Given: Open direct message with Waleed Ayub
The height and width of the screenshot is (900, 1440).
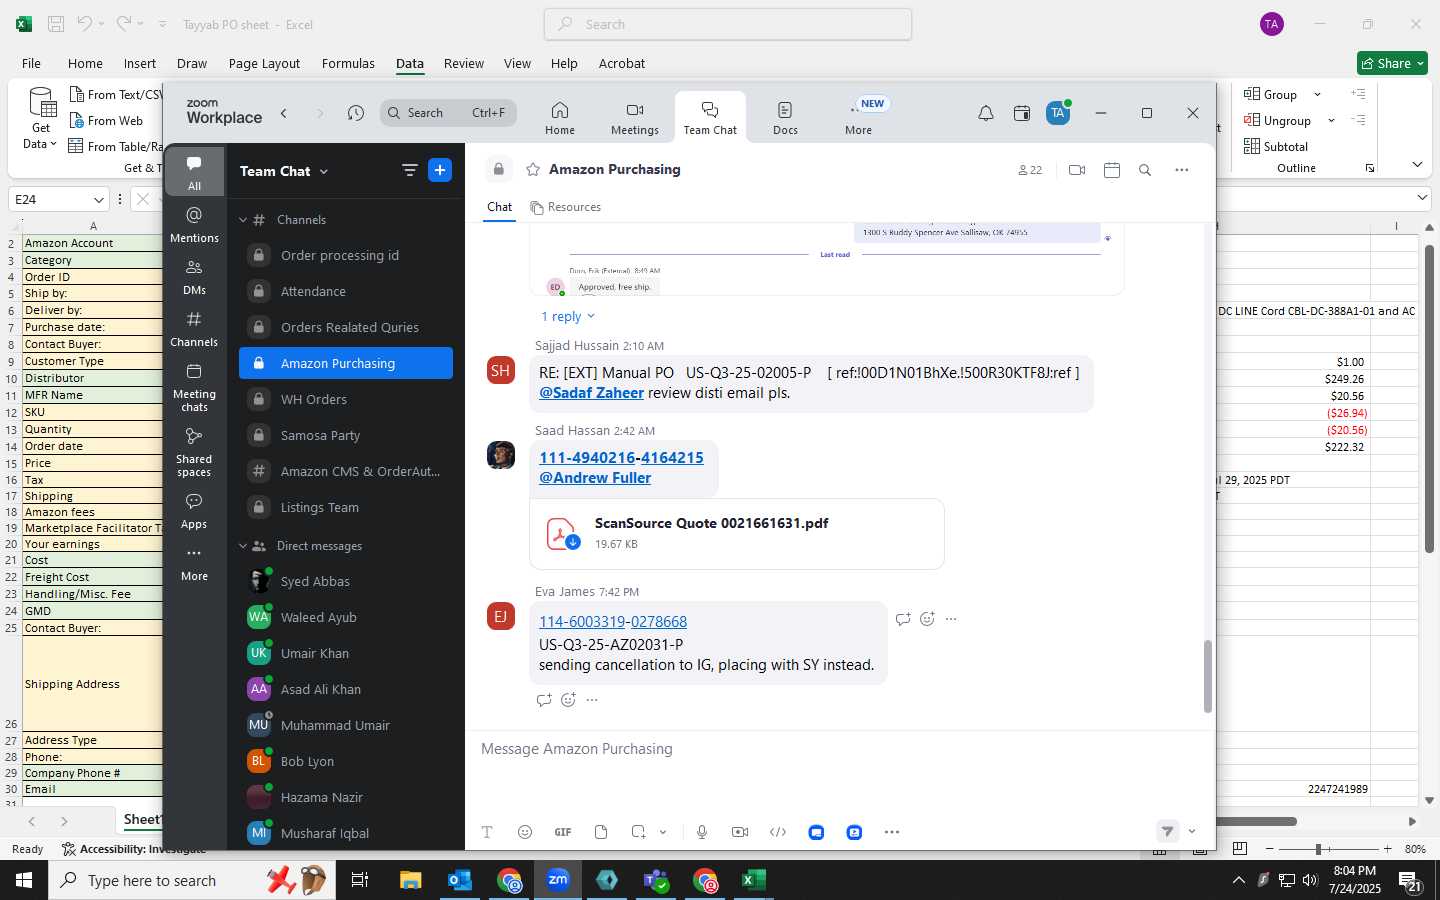Looking at the screenshot, I should coord(346,617).
